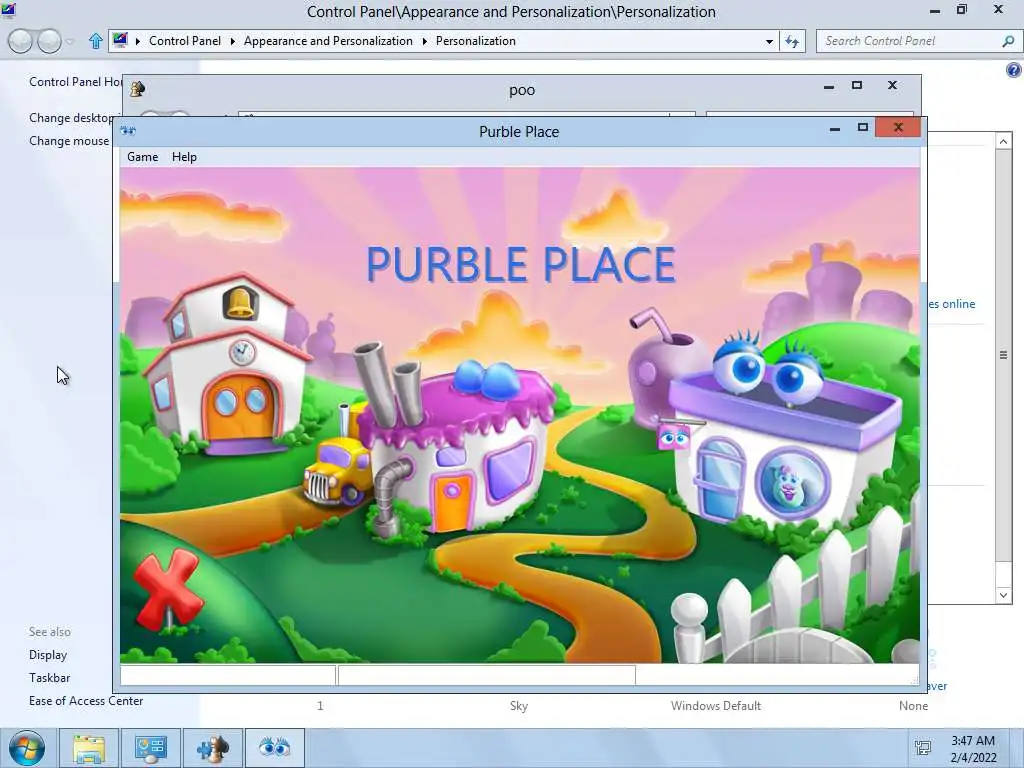
Task: Click Control Panel Home link
Action: point(75,82)
